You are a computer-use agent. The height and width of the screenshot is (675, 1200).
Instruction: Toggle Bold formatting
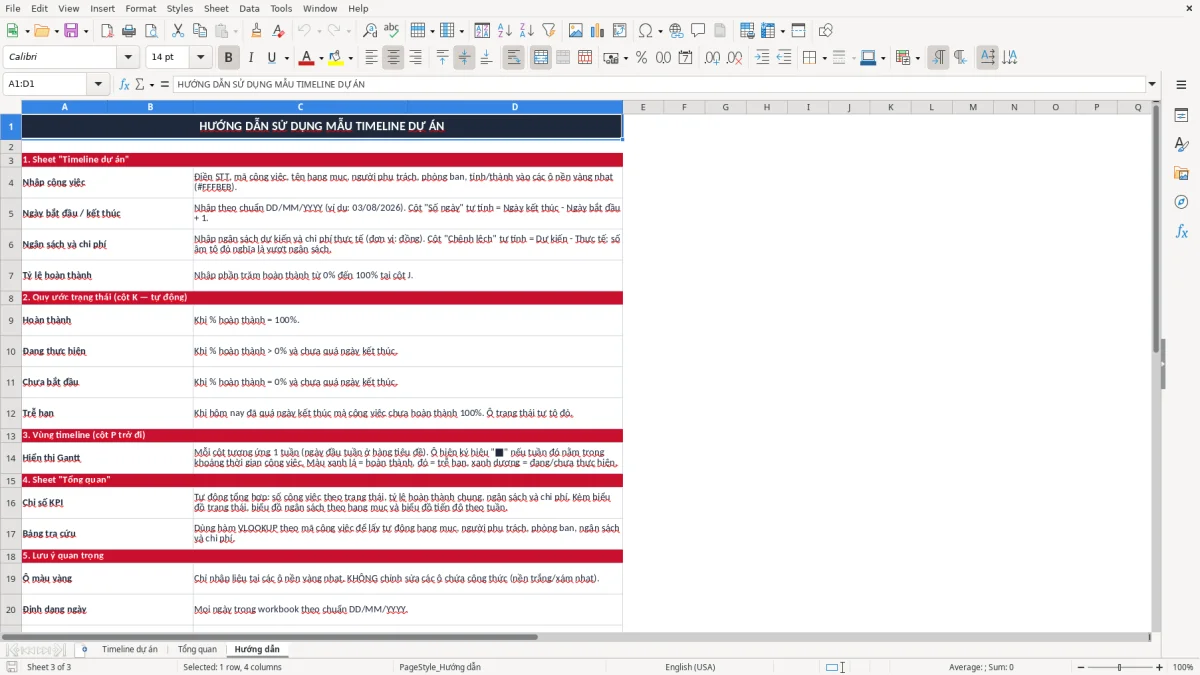(228, 58)
